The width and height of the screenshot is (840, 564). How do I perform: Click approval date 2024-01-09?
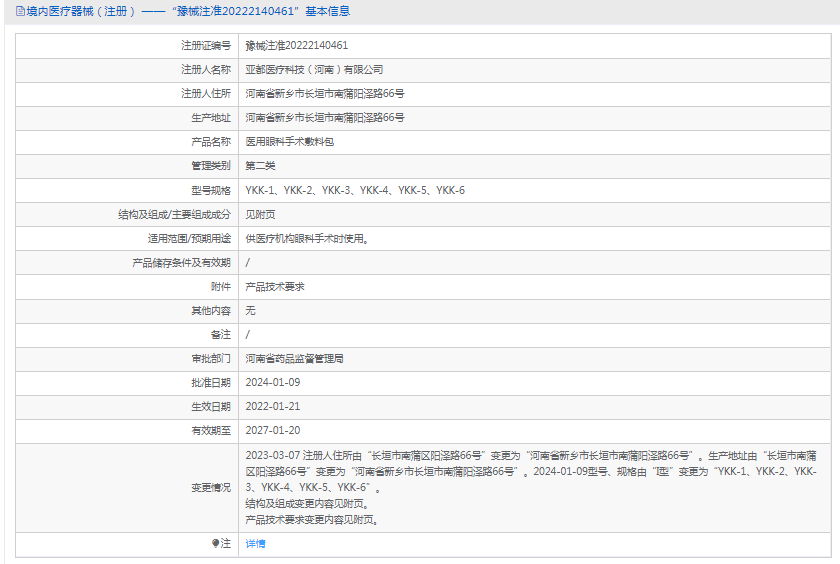(x=273, y=382)
